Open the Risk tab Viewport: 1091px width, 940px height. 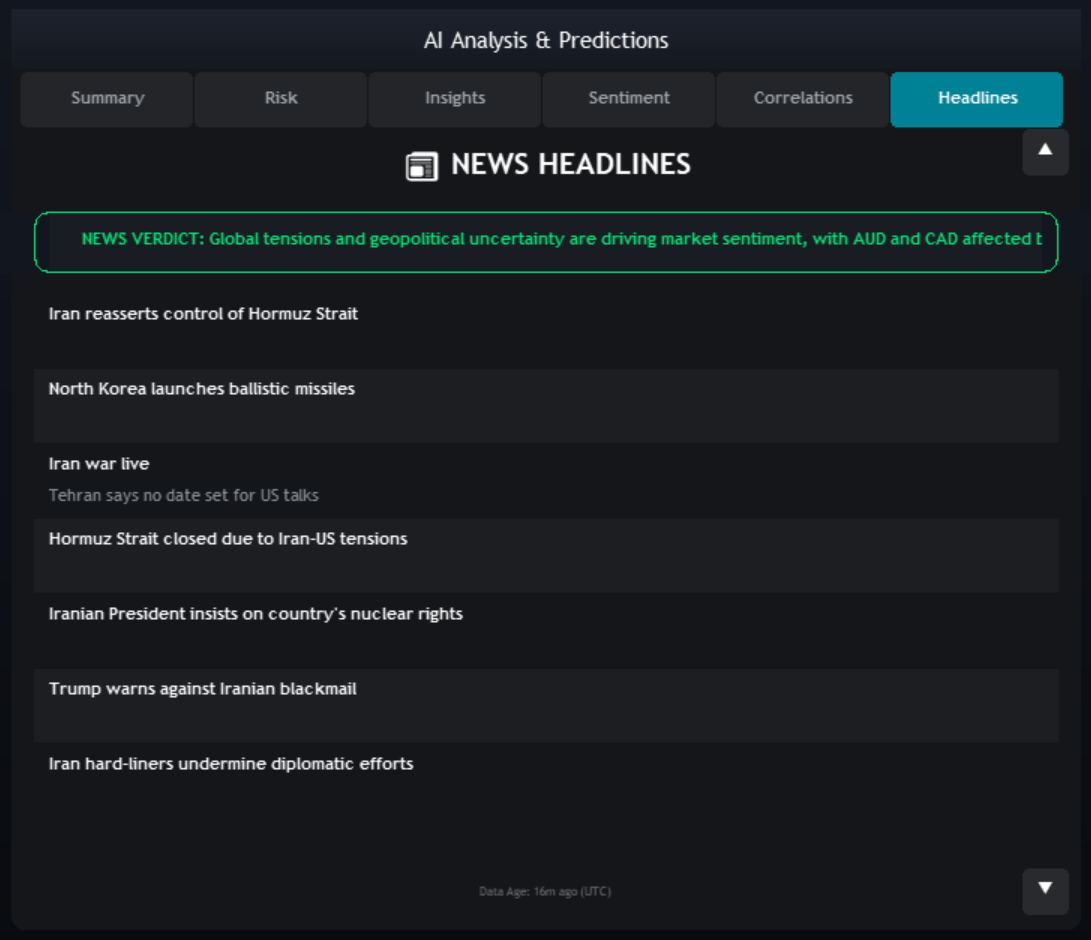point(280,99)
